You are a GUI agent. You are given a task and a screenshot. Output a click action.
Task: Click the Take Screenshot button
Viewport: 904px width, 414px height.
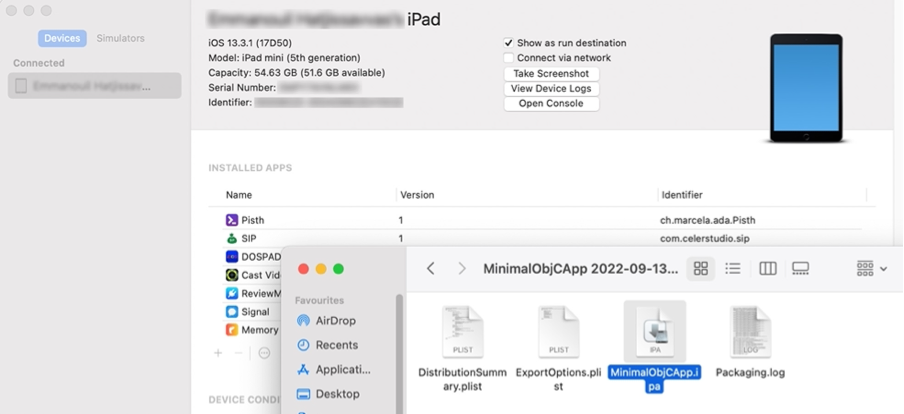coord(551,74)
